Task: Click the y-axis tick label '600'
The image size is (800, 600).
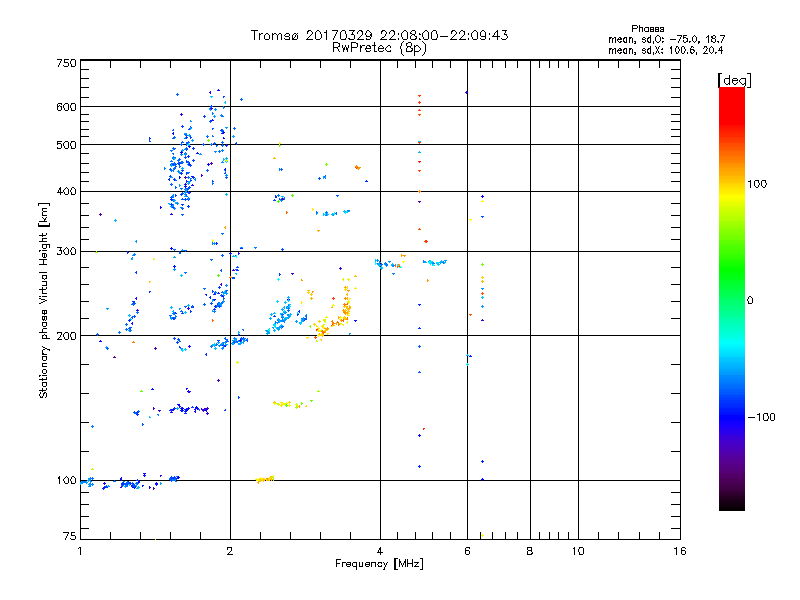Action: (66, 107)
